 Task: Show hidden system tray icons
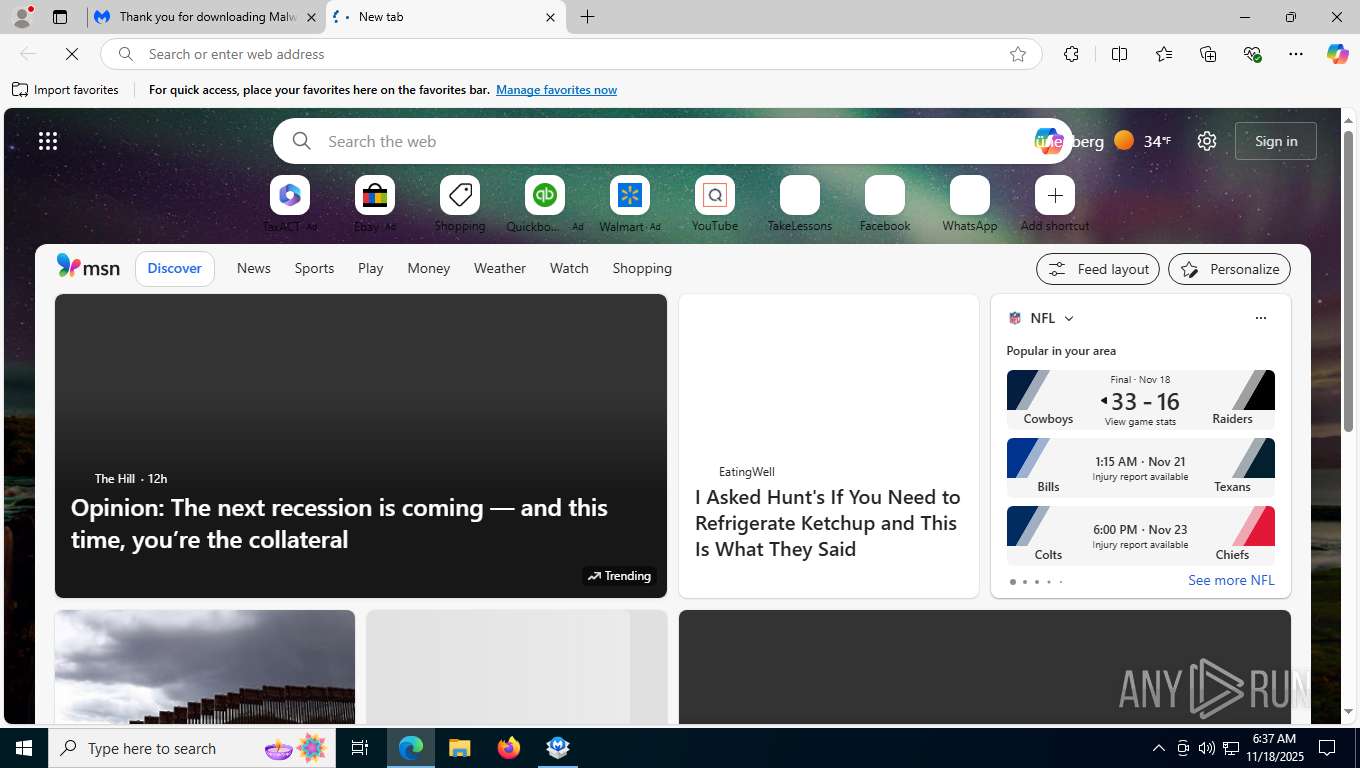click(1159, 748)
